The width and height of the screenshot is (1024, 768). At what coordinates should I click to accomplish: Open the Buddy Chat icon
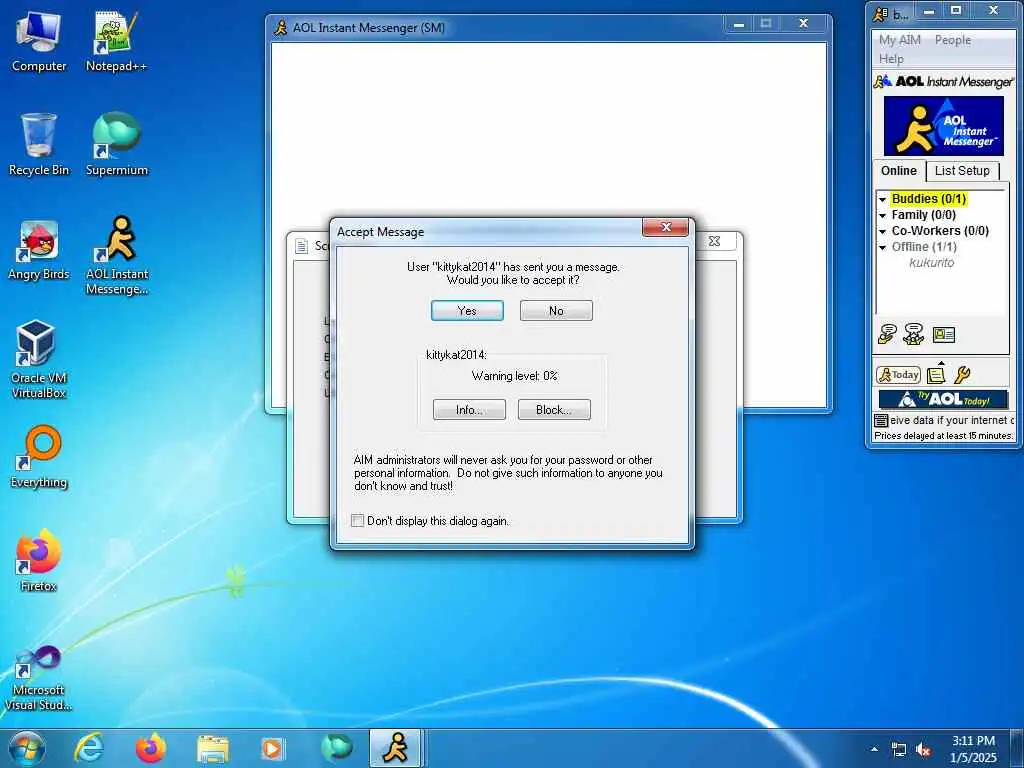(x=914, y=334)
